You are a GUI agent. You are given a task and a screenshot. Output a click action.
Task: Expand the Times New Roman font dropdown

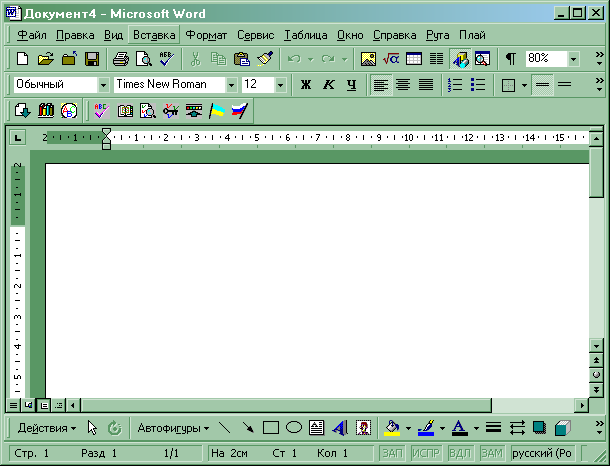pyautogui.click(x=231, y=84)
